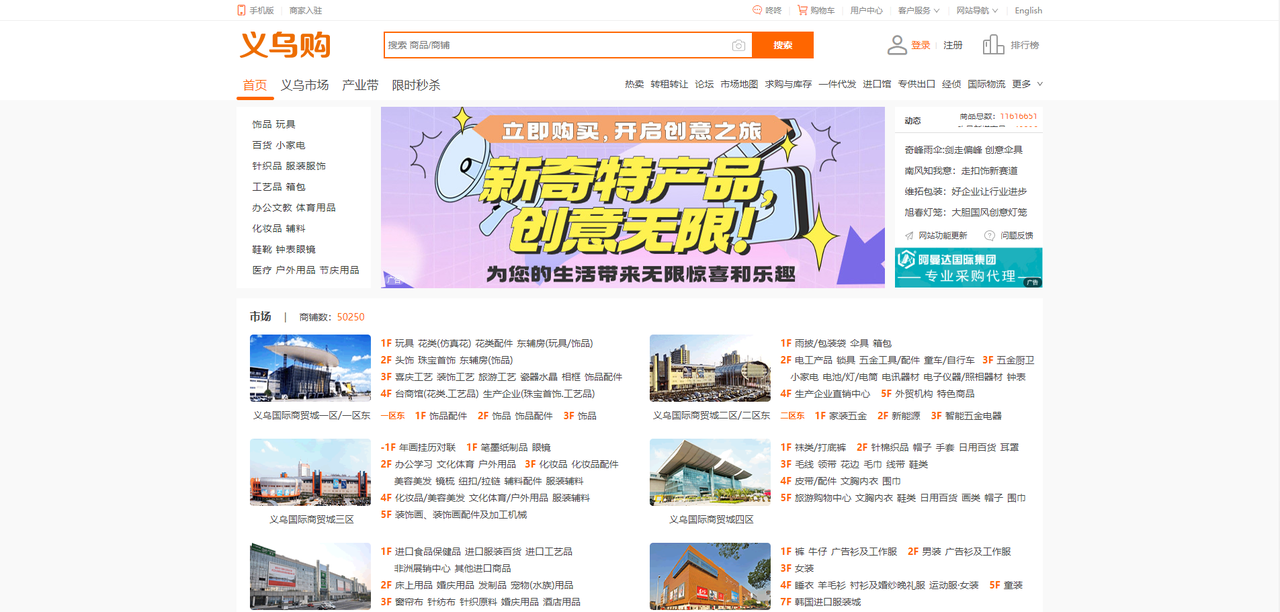Open the 市场地图 menu item
1280x612 pixels.
739,84
